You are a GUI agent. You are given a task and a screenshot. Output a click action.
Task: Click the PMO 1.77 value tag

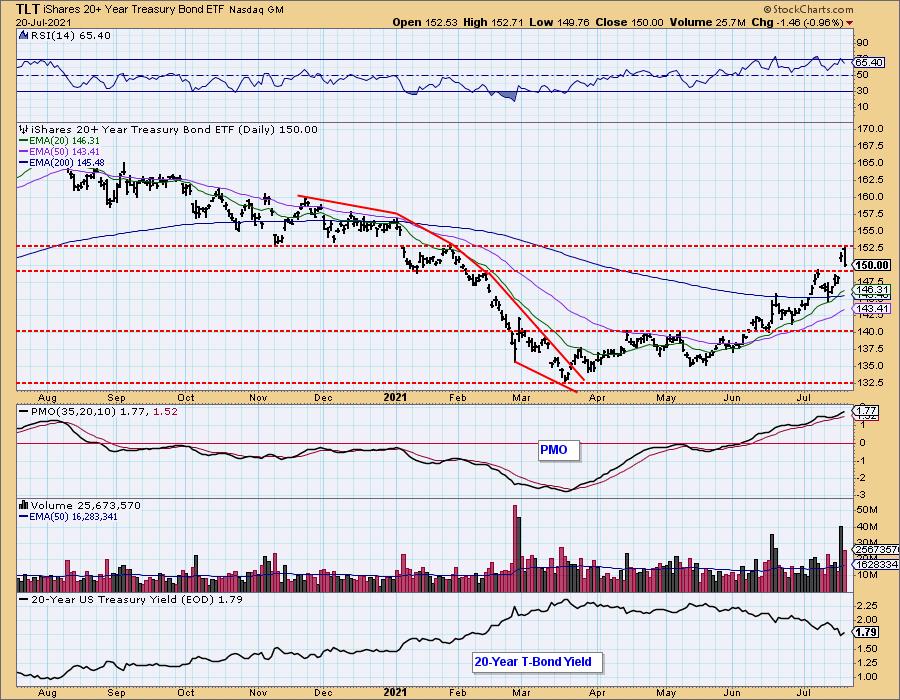coord(866,411)
